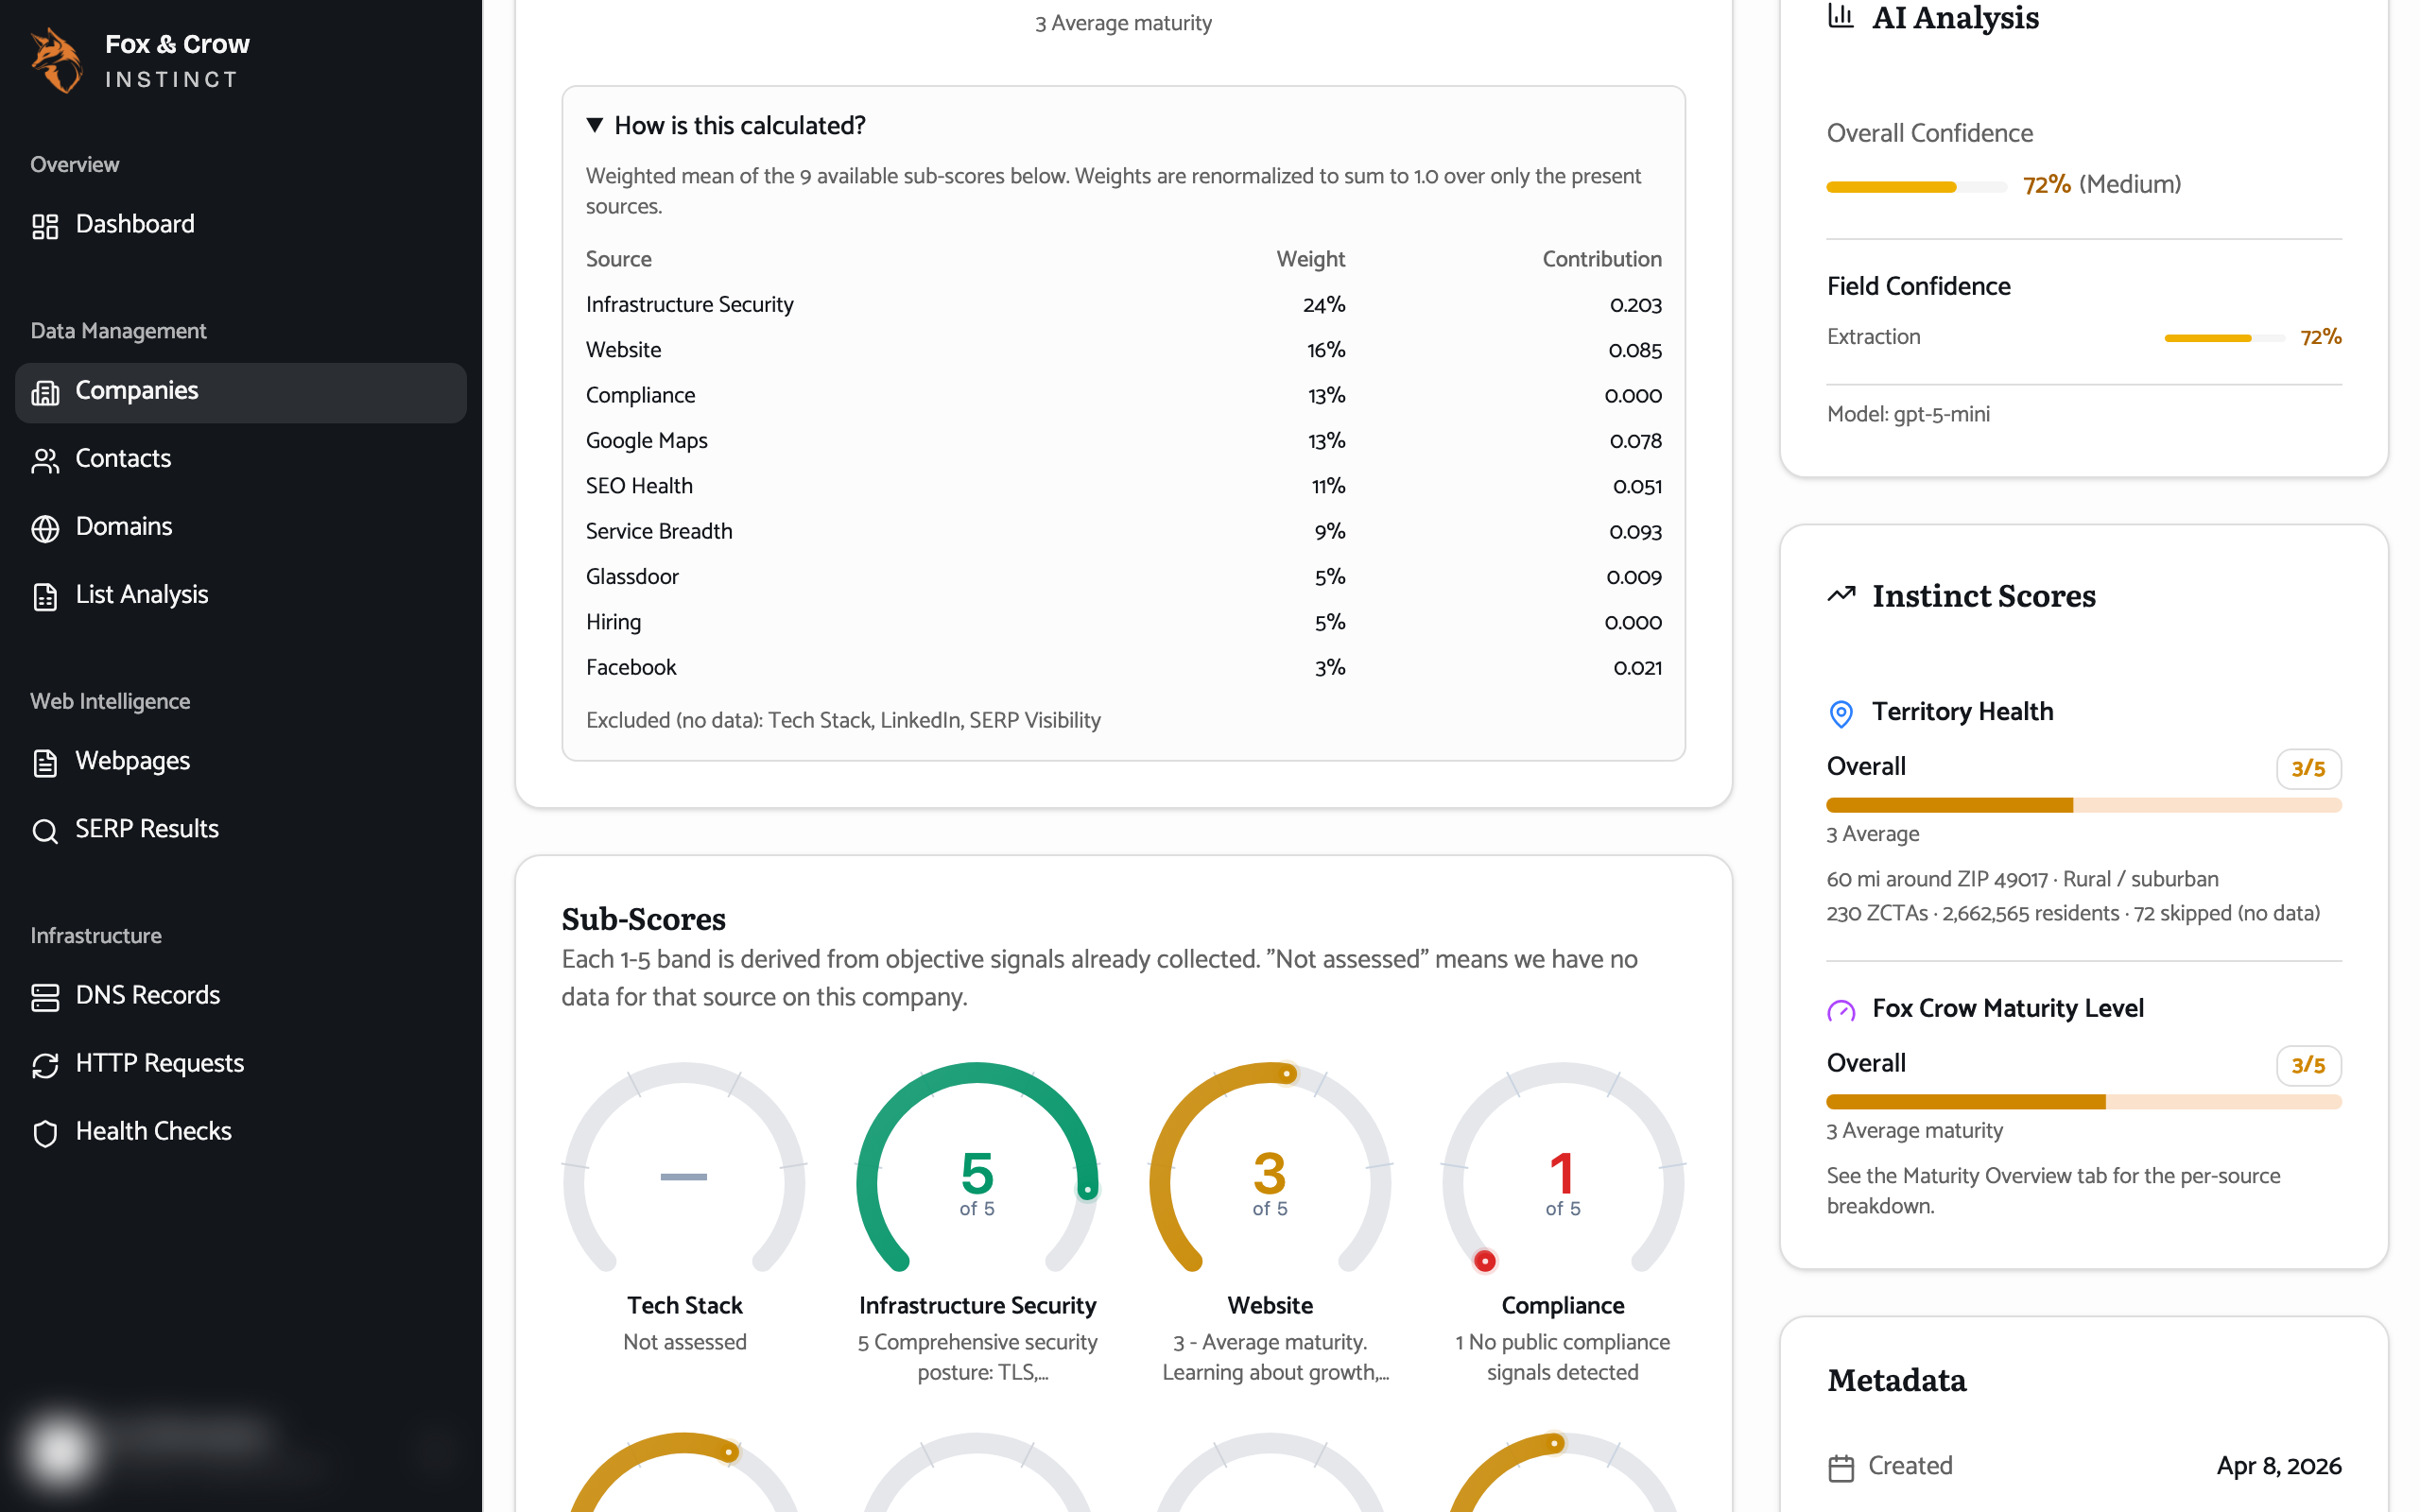Screen dimensions: 2420x1512
Task: Click the "Apr 8, 2026" created date
Action: [x=2279, y=1466]
